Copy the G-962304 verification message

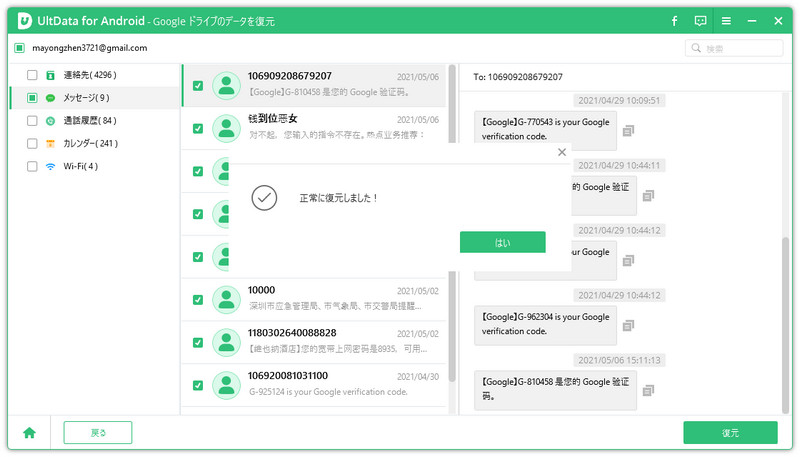(x=629, y=325)
